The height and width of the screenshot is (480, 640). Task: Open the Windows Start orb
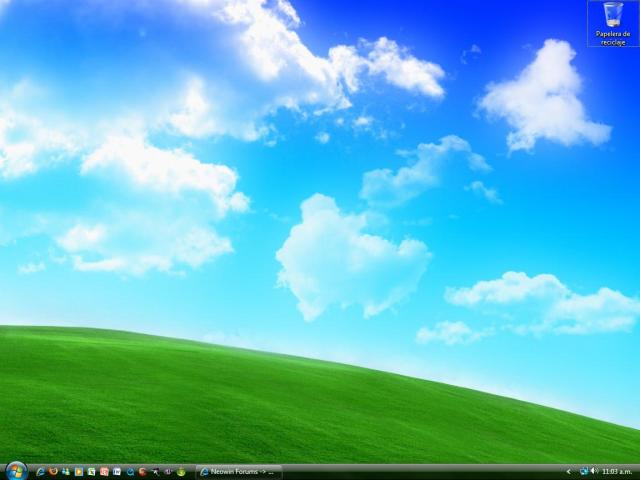(x=16, y=471)
